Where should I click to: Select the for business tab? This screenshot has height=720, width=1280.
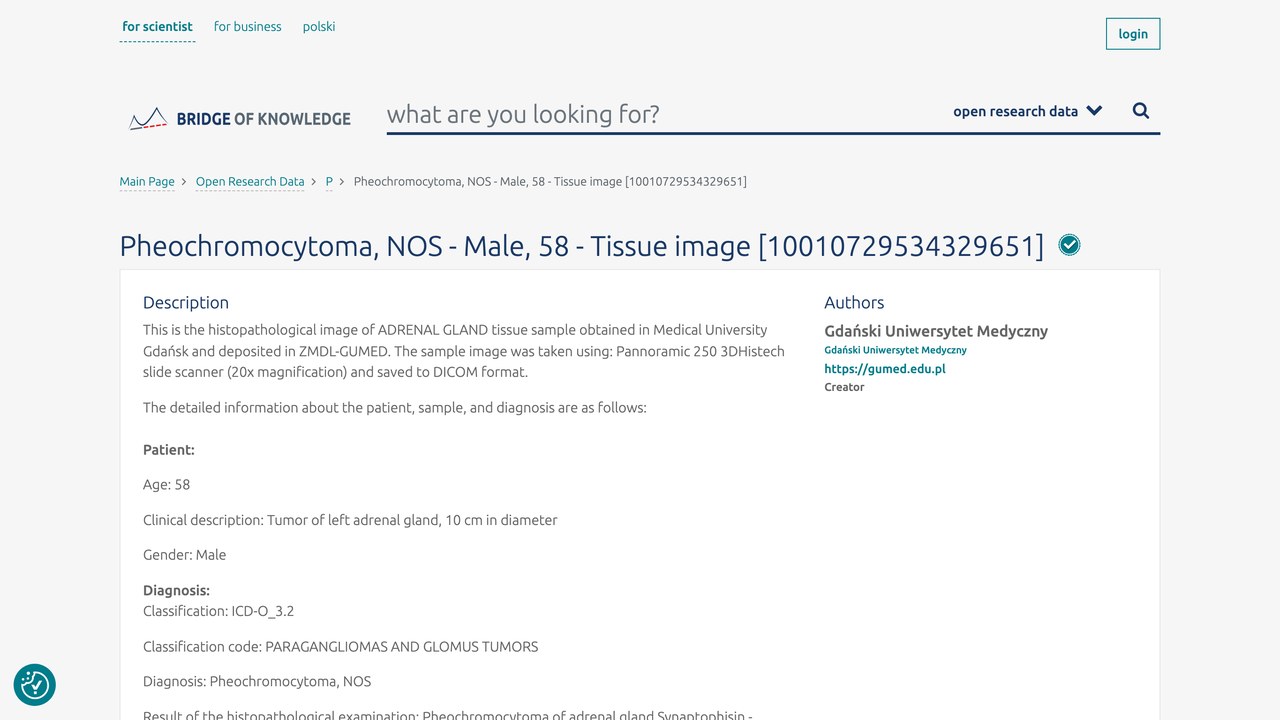[247, 27]
